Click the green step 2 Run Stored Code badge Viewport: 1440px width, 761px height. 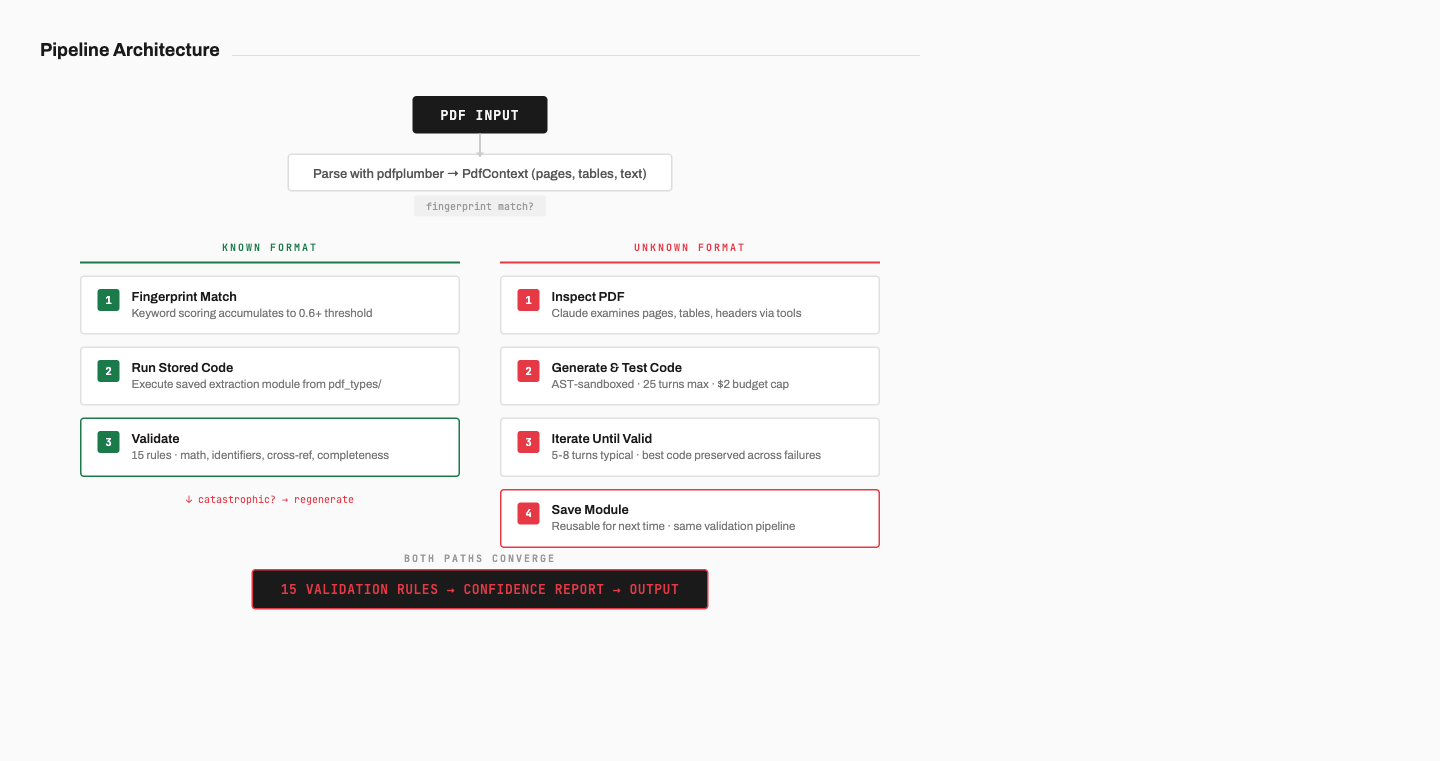tap(108, 370)
